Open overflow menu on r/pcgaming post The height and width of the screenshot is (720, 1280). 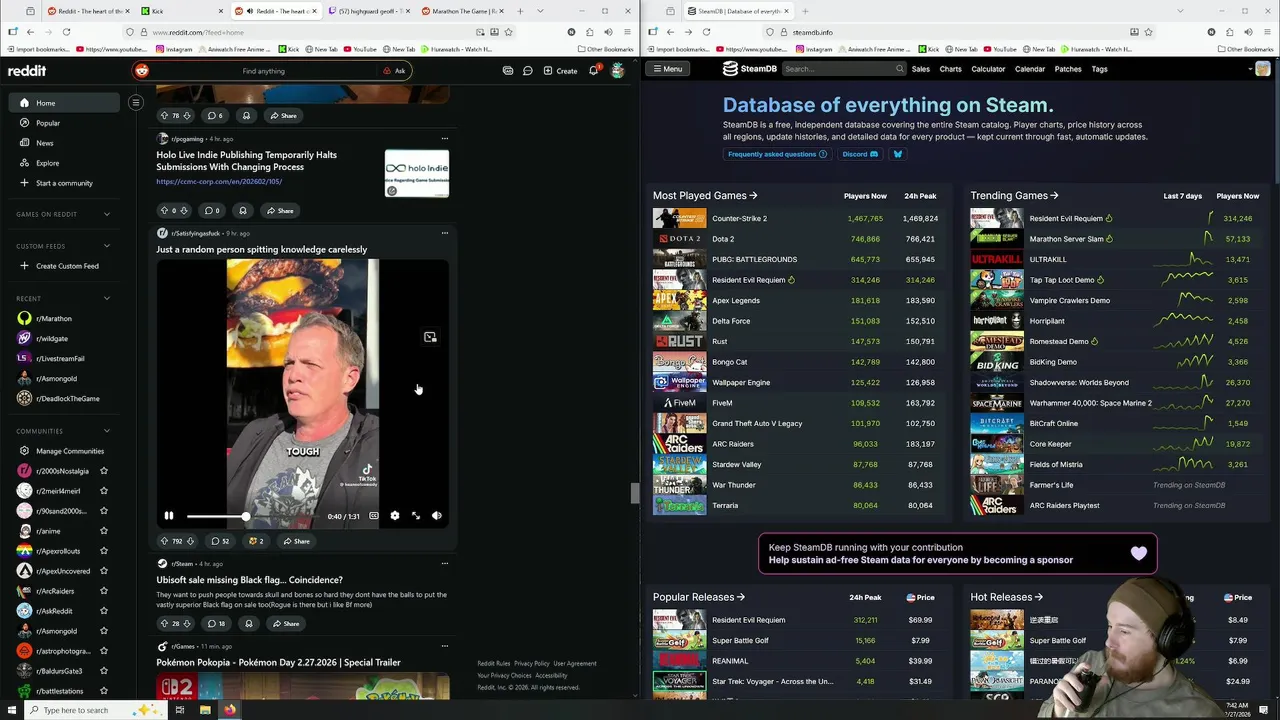coord(445,138)
